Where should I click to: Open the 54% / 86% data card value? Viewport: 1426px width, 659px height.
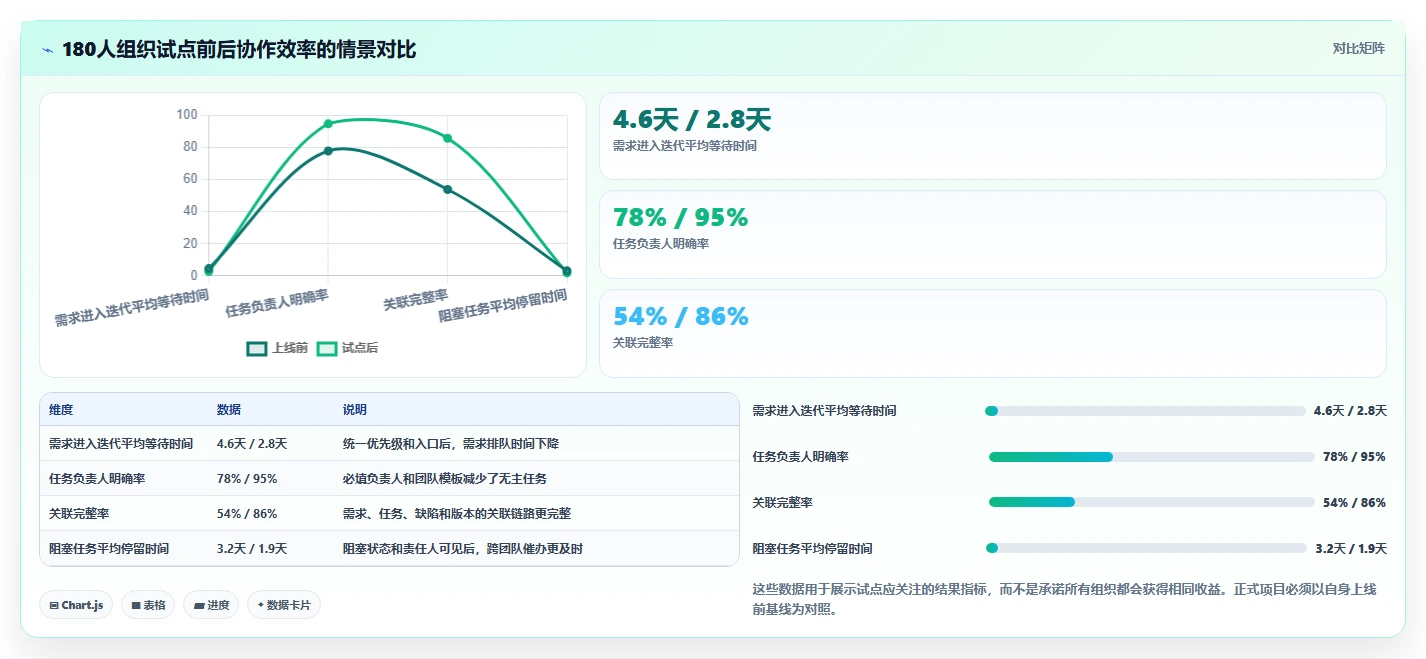coord(680,316)
